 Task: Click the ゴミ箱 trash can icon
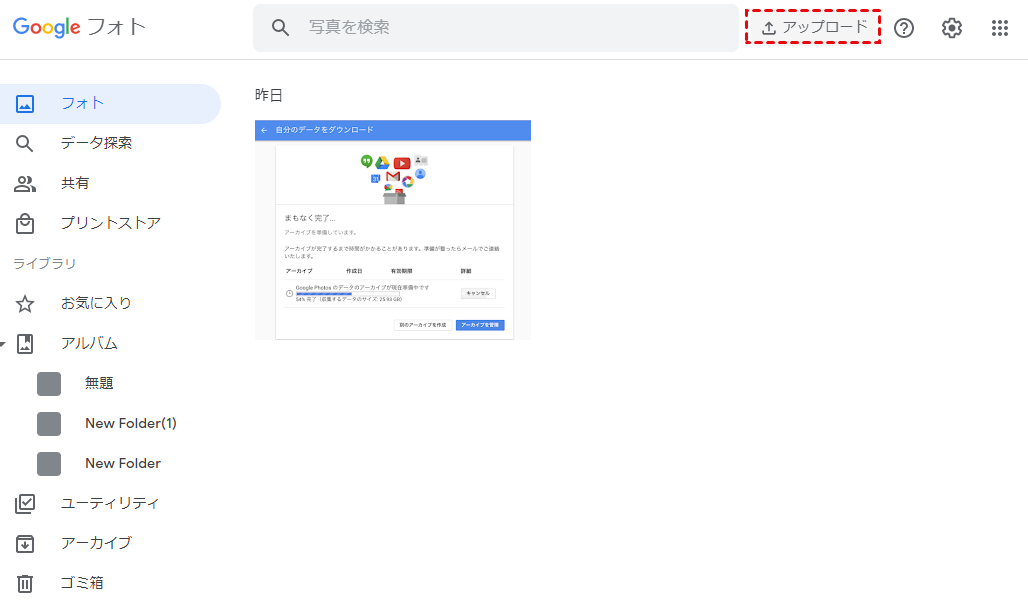click(25, 584)
